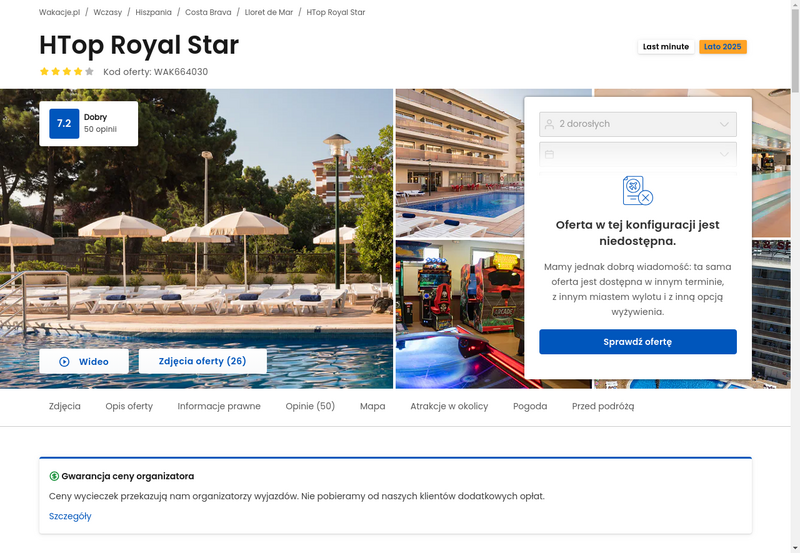Image resolution: width=800 pixels, height=553 pixels.
Task: Click the play icon on Wideo button
Action: tap(64, 362)
